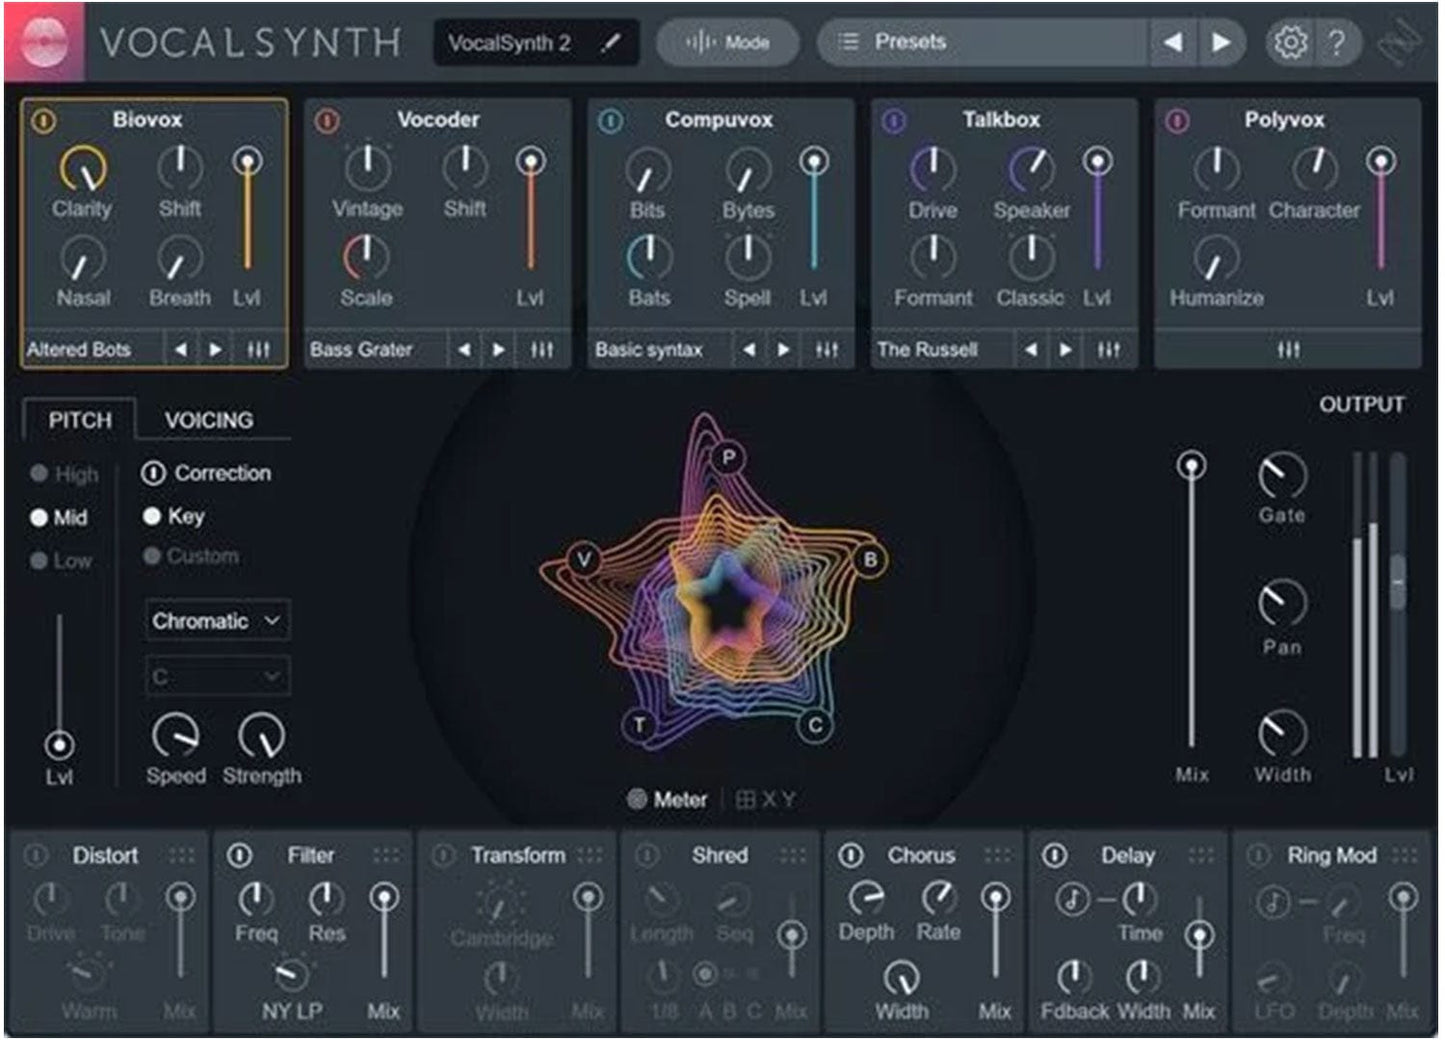
Task: Toggle pitch Correction power button
Action: coord(153,473)
